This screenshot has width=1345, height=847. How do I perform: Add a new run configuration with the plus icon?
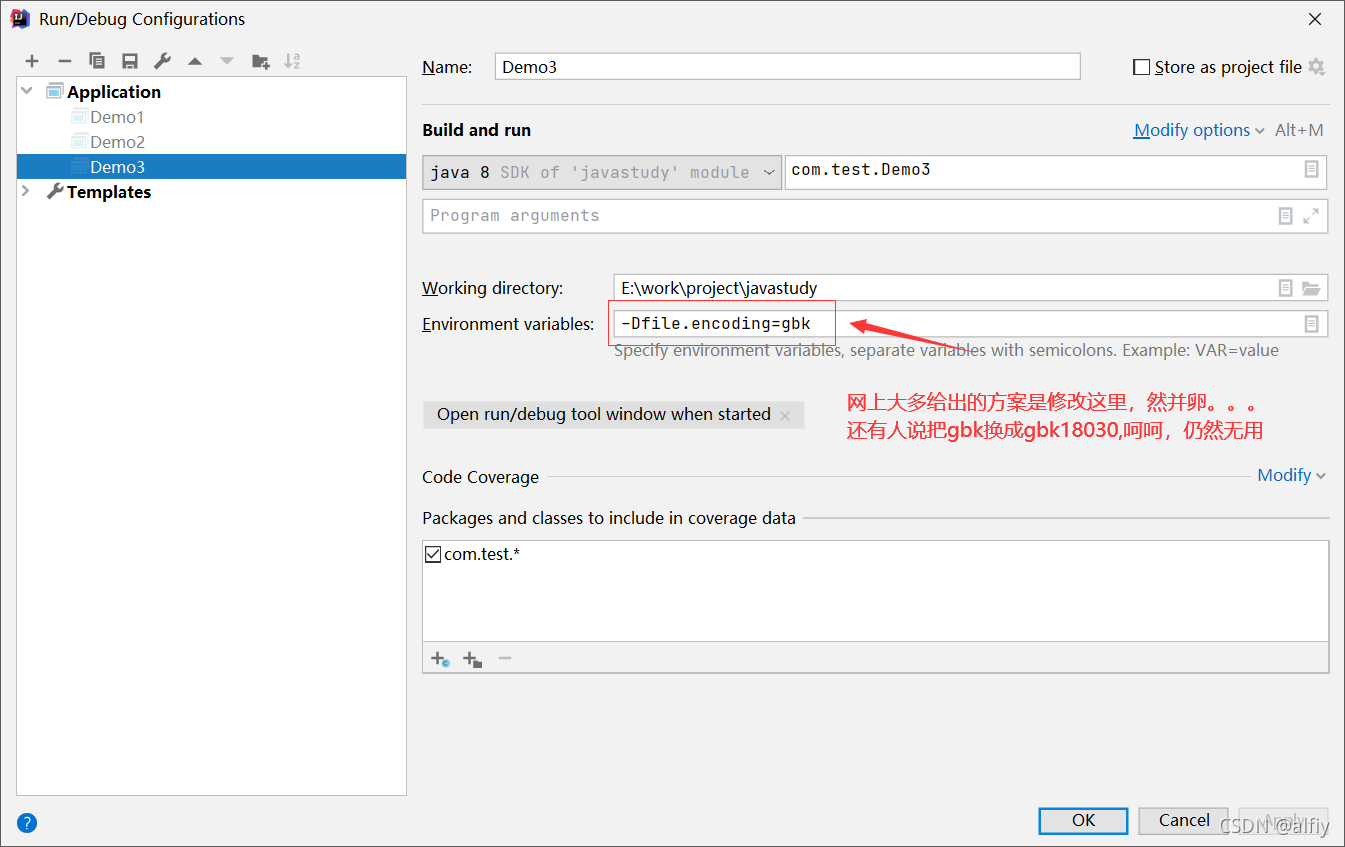pyautogui.click(x=32, y=60)
